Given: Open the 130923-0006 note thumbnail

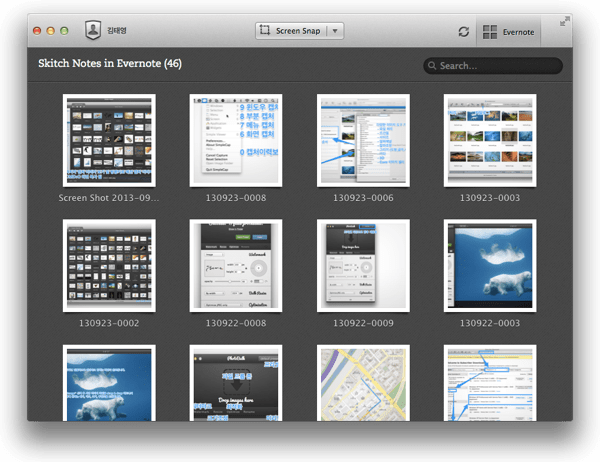Looking at the screenshot, I should (362, 140).
